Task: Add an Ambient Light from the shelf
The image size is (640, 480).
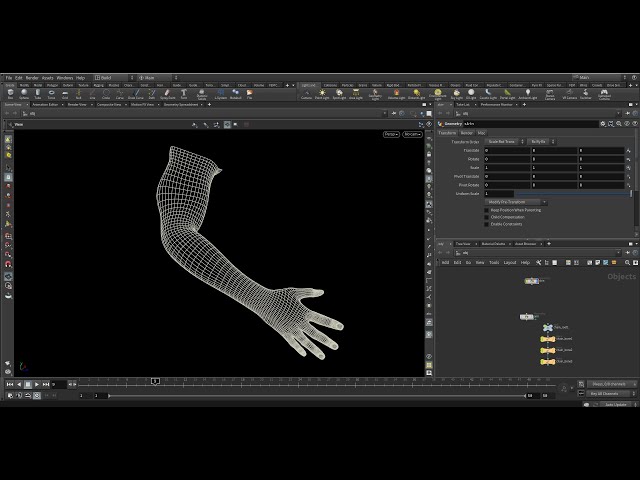Action: click(528, 94)
